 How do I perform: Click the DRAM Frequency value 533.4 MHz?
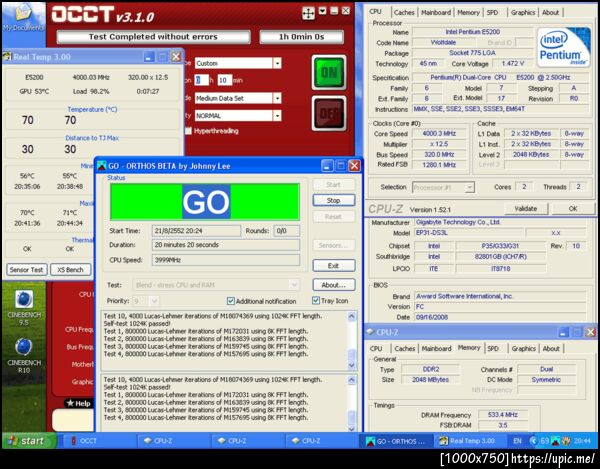502,414
